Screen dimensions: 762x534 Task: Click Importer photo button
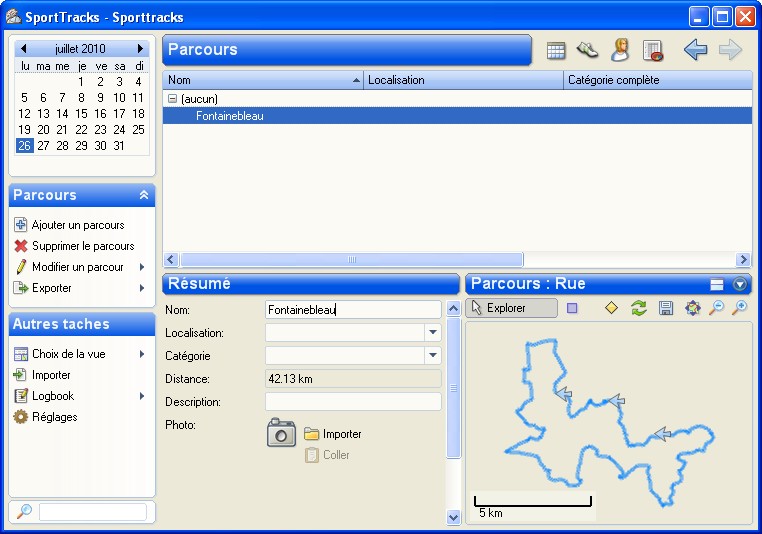point(333,434)
